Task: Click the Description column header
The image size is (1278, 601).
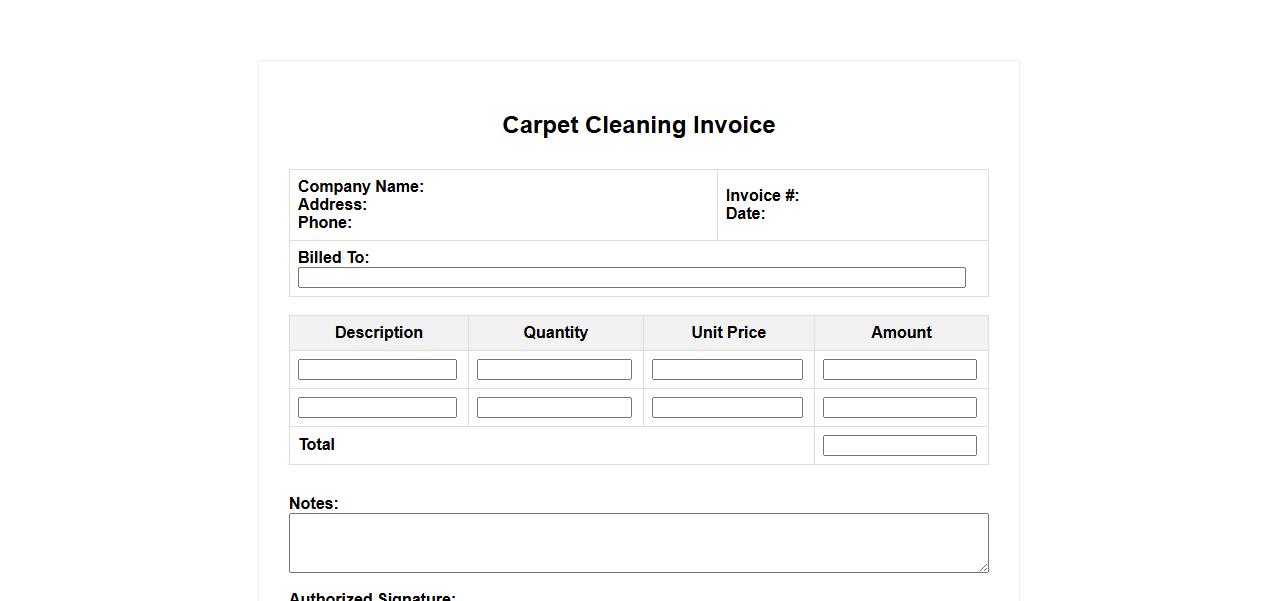Action: point(378,332)
